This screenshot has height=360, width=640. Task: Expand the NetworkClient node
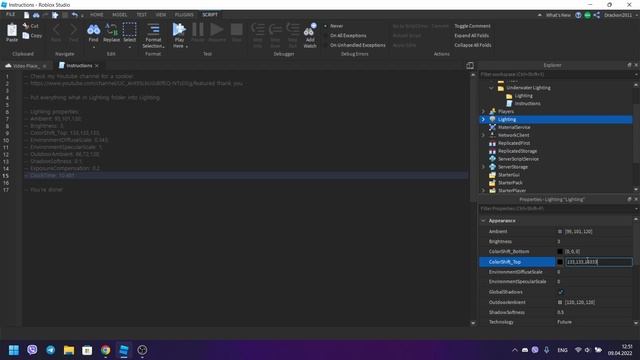483,135
